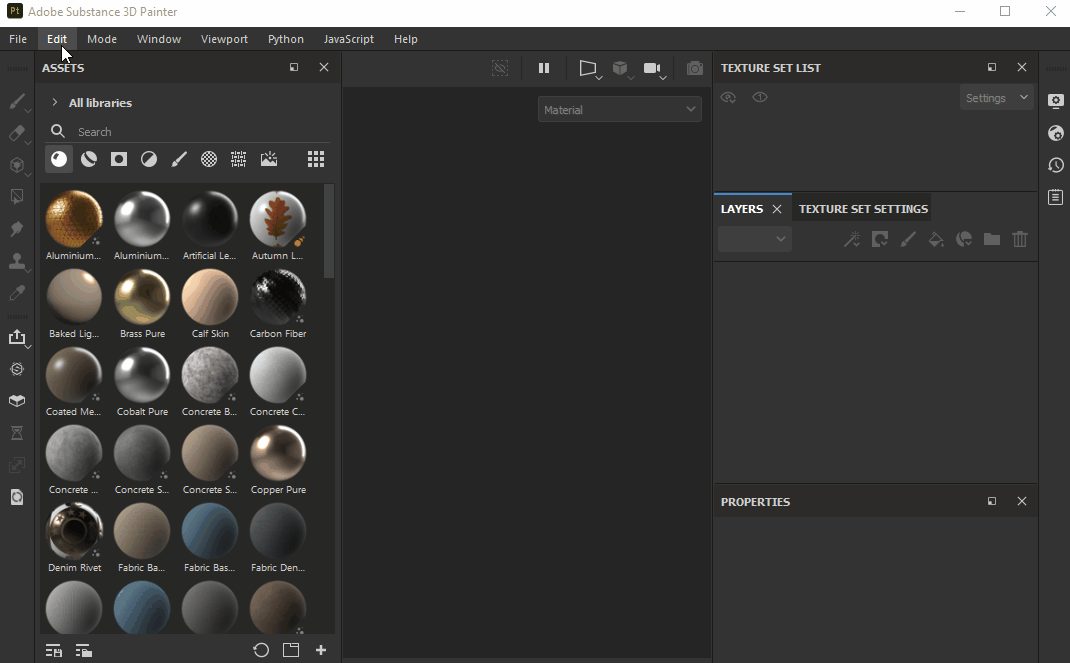Screen dimensions: 1070x663
Task: Solo texture set eye icon
Action: pyautogui.click(x=760, y=98)
